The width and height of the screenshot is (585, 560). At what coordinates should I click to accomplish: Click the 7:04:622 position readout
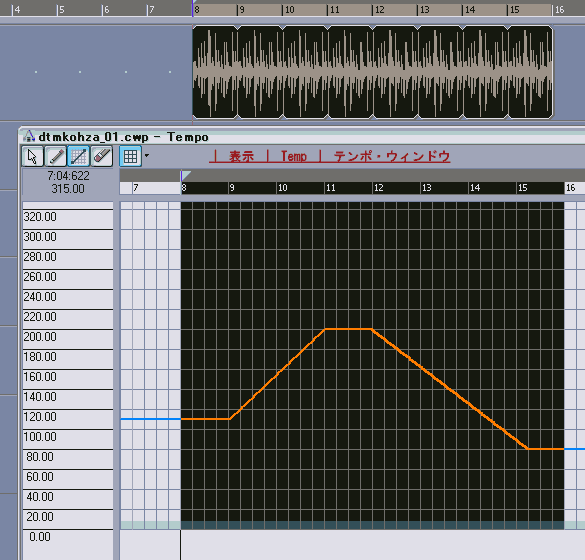[x=68, y=176]
